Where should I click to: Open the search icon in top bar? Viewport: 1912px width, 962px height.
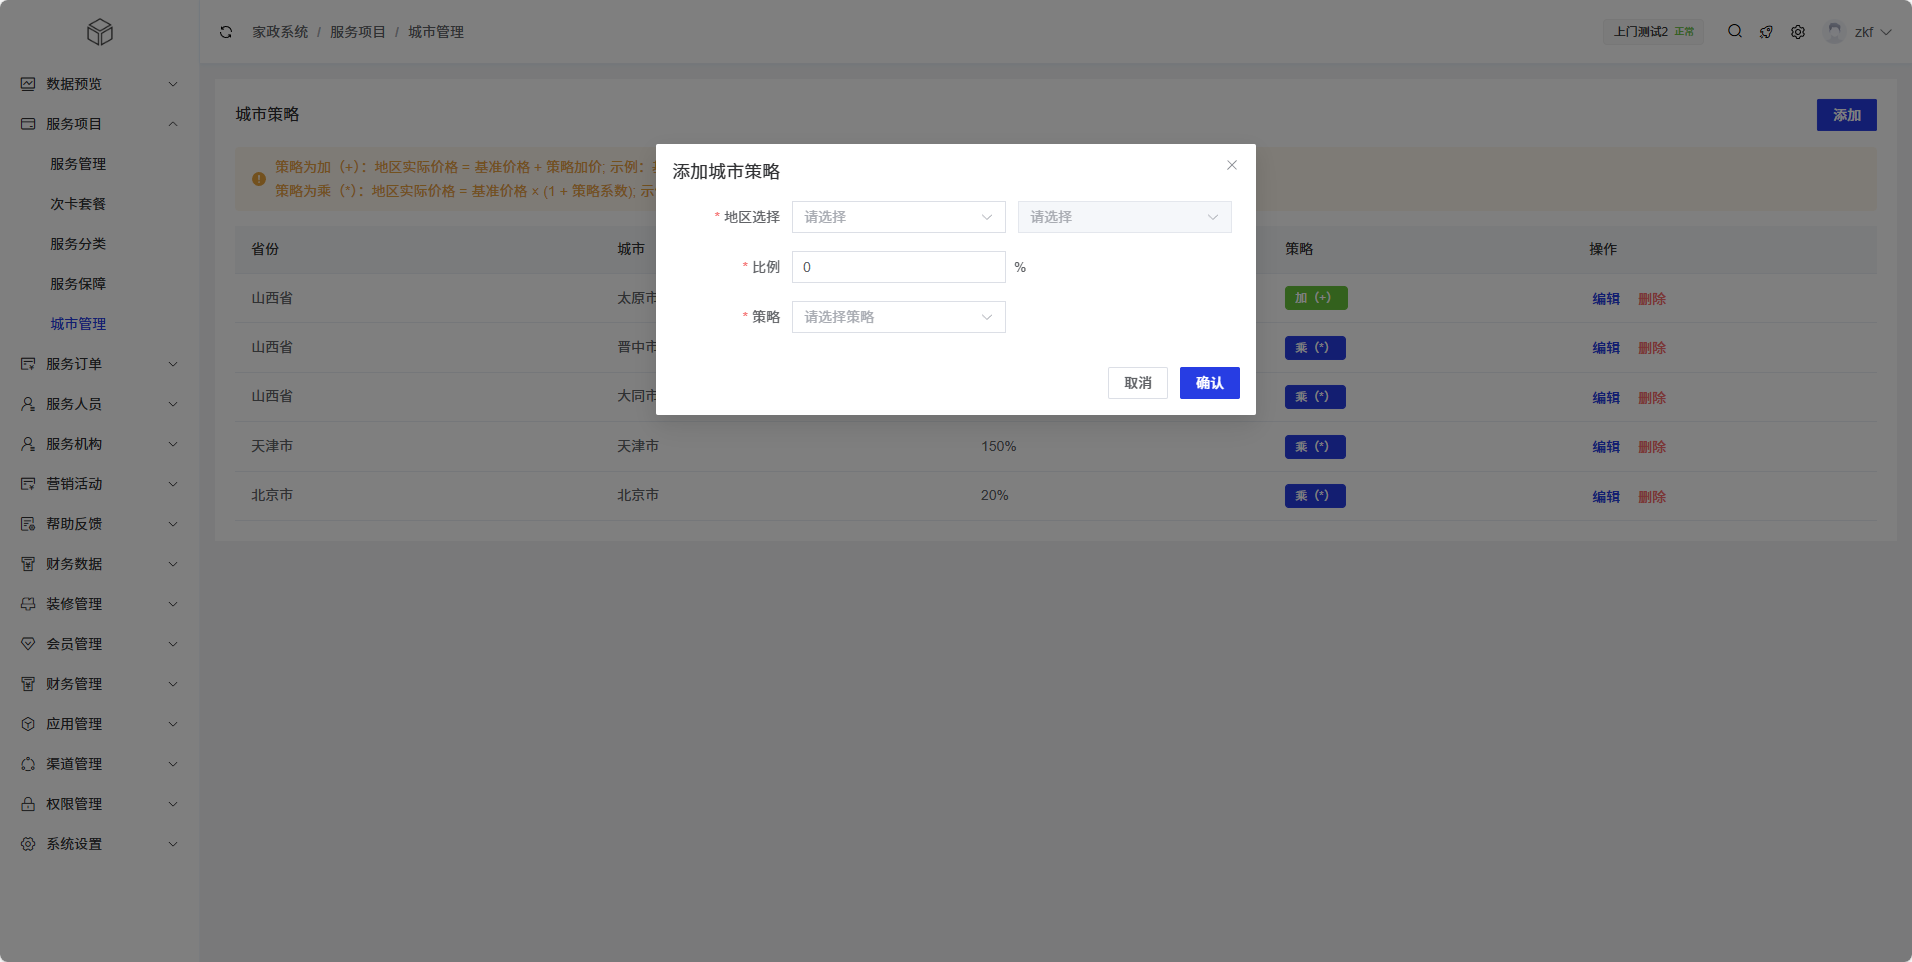(1735, 31)
